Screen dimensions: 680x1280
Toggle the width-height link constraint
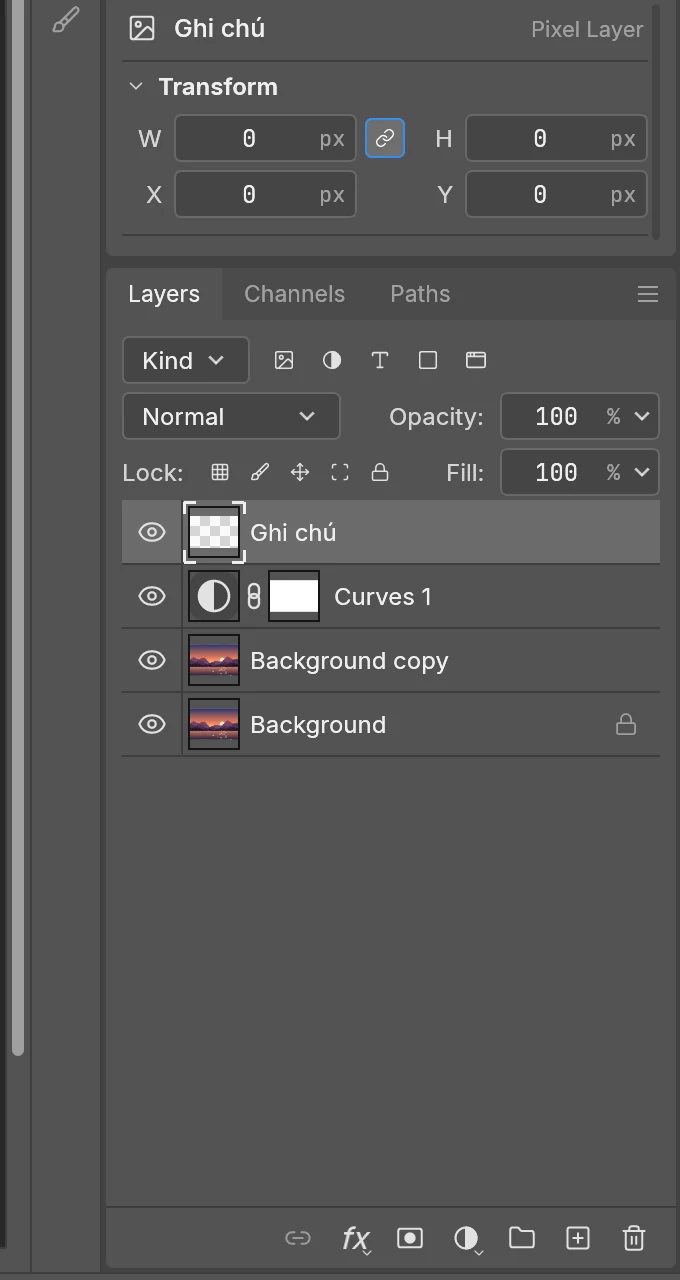pos(385,138)
